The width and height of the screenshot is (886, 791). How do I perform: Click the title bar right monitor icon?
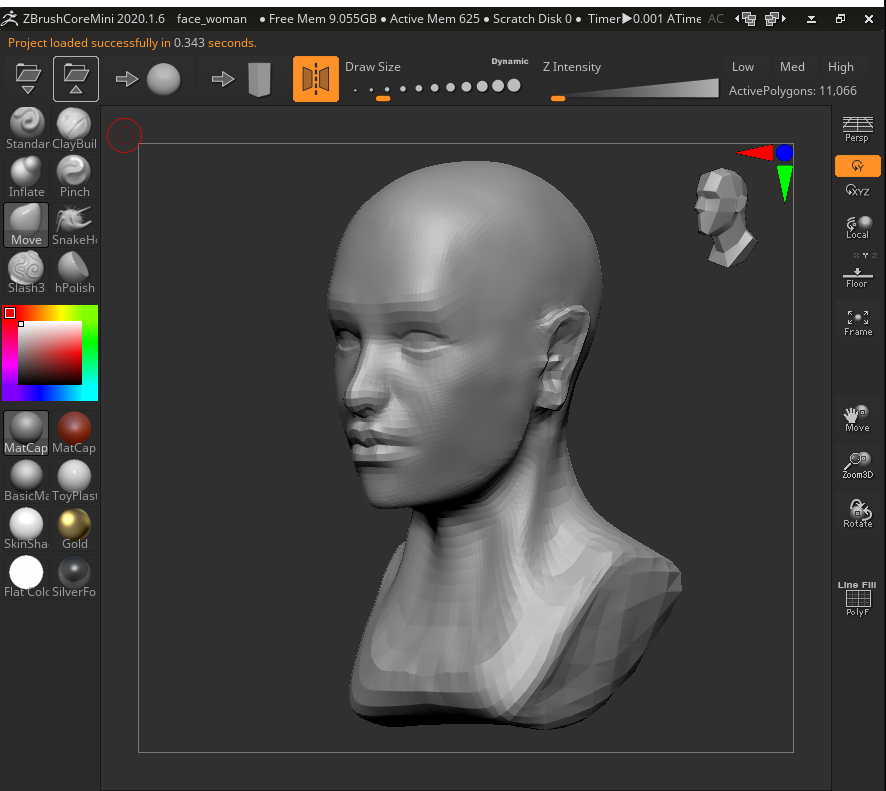(776, 19)
